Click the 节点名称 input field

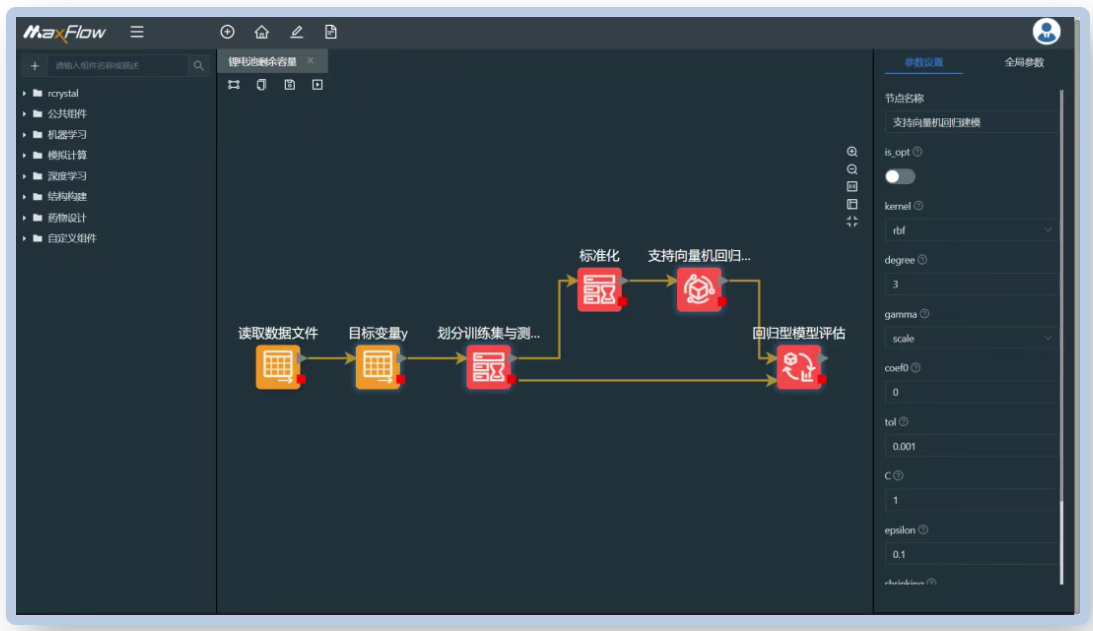click(x=970, y=122)
